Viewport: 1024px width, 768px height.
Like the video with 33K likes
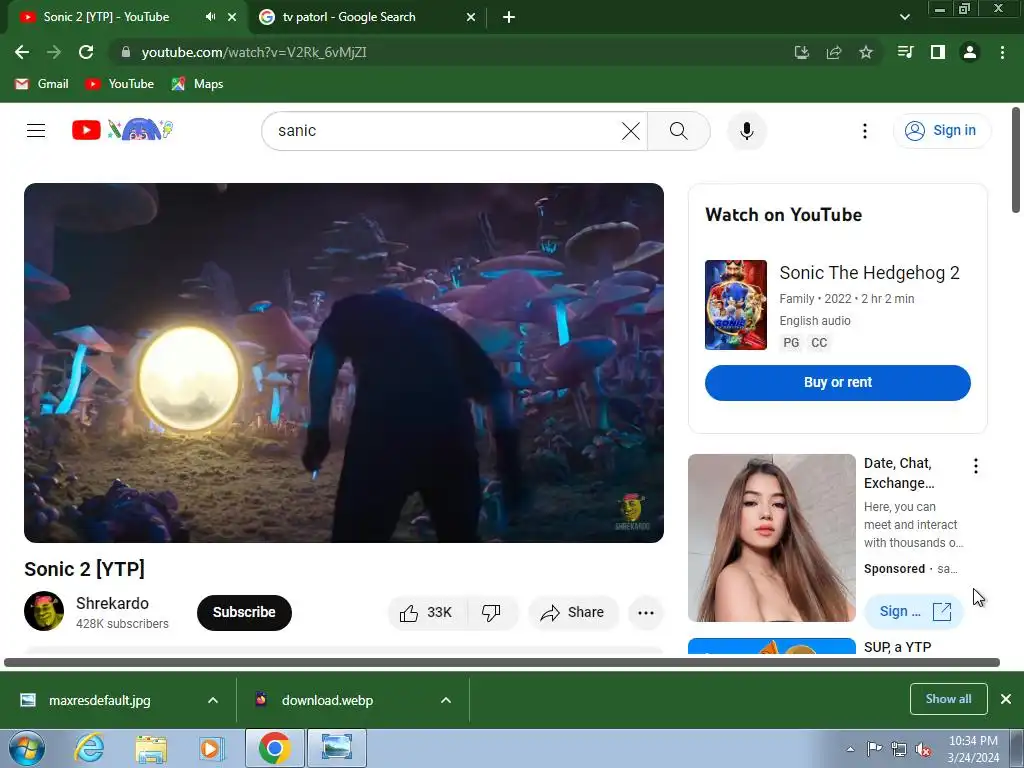click(426, 613)
